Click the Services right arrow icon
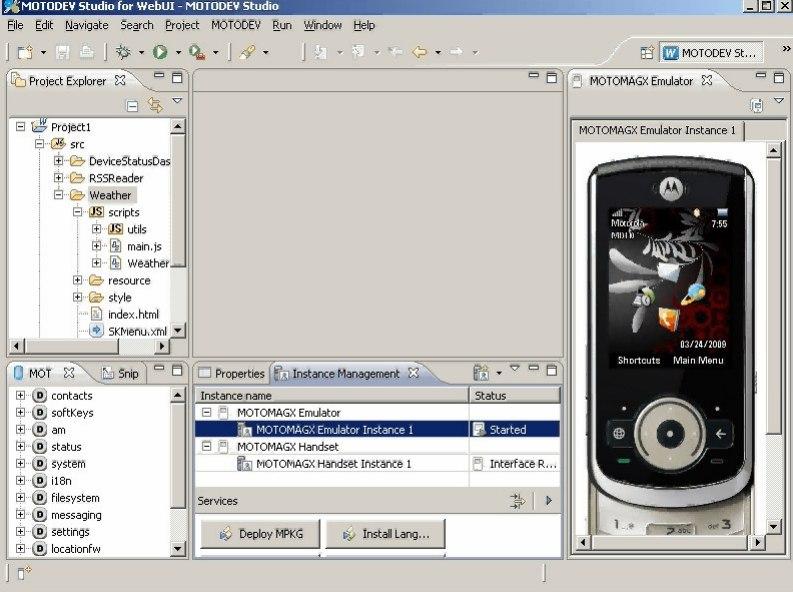The width and height of the screenshot is (793, 592). pos(549,500)
